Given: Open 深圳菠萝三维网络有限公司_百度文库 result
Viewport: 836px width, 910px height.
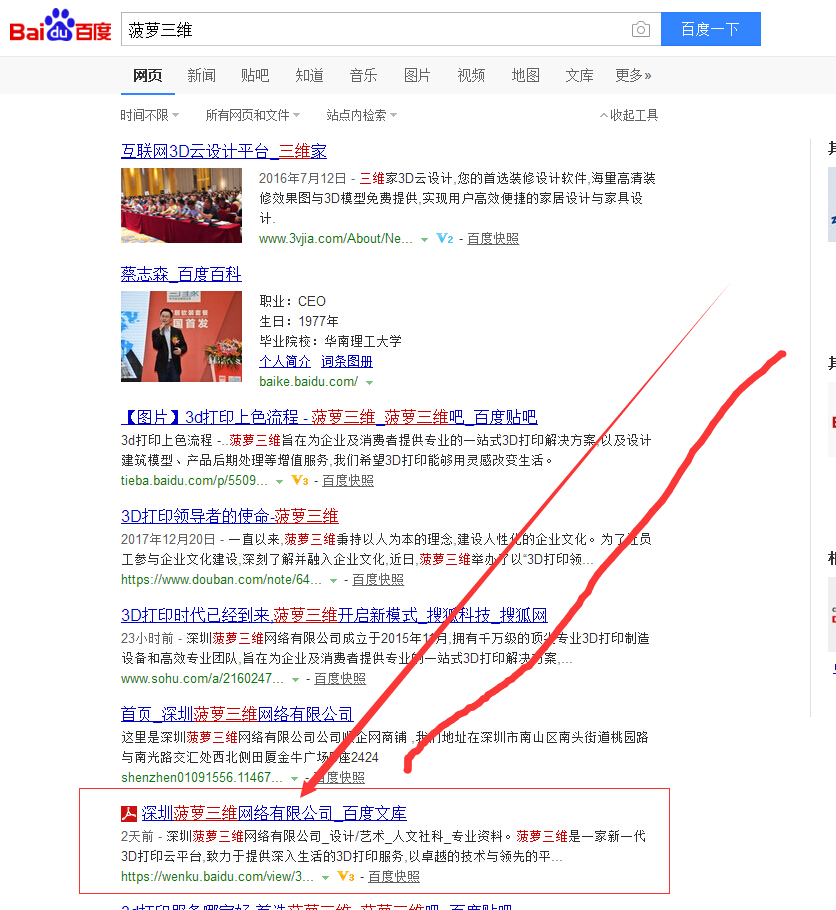Looking at the screenshot, I should (x=274, y=813).
